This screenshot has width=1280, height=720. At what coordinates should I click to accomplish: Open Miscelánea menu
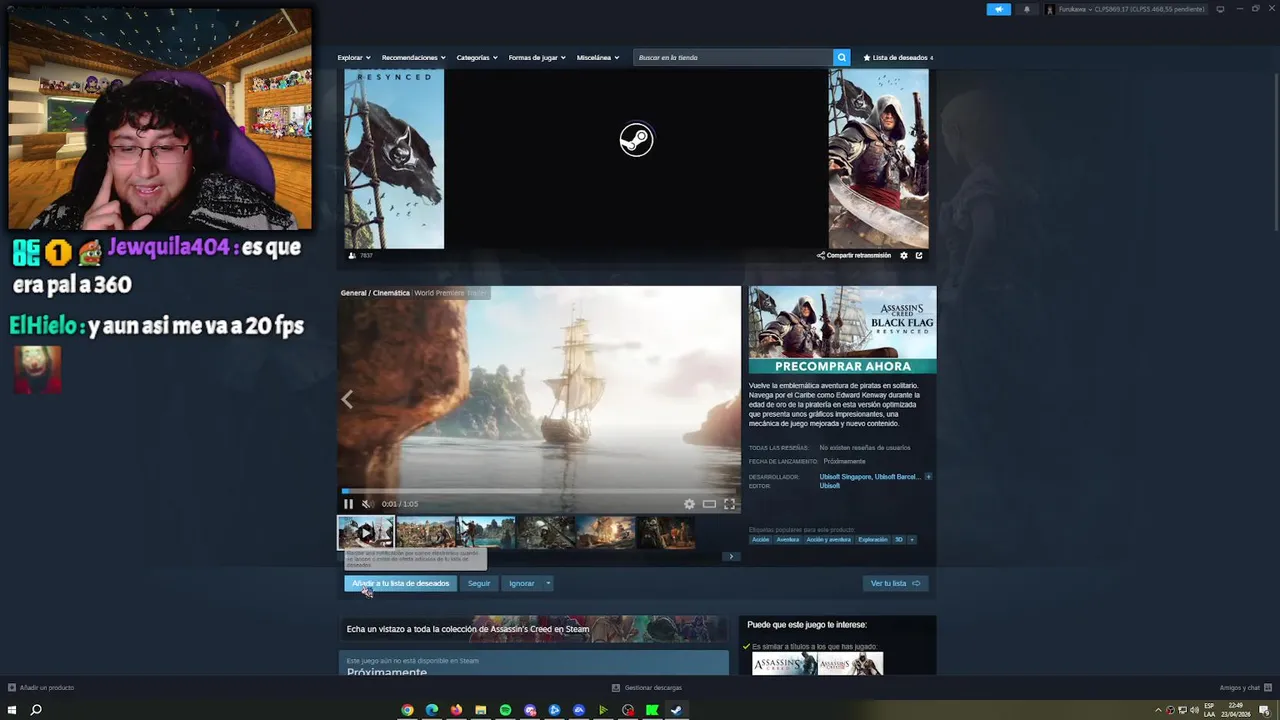[x=598, y=57]
